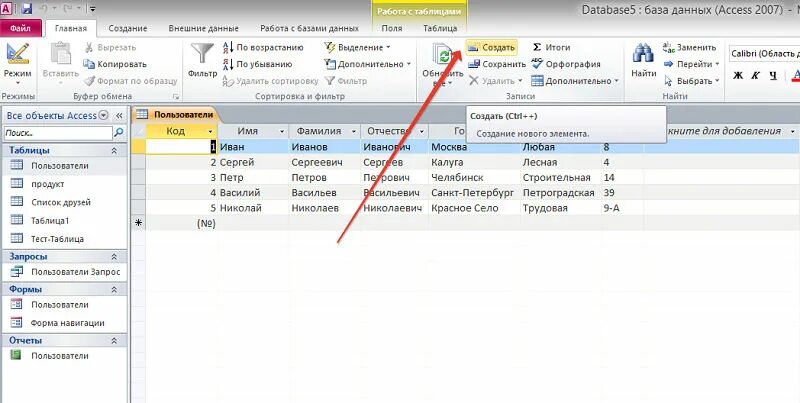Click Cut (Вырезать) scissors icon
This screenshot has height=403, width=800.
(89, 47)
